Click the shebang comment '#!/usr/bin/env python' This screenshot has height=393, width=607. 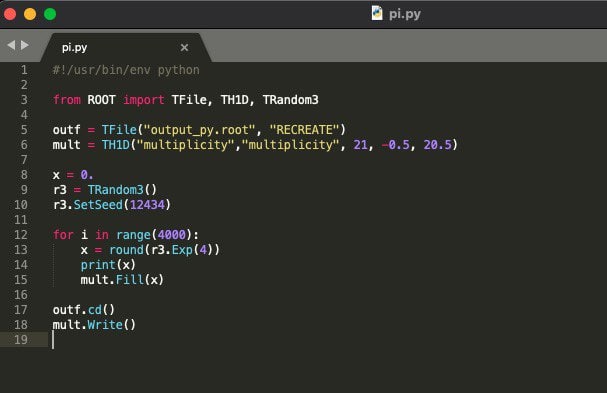126,70
